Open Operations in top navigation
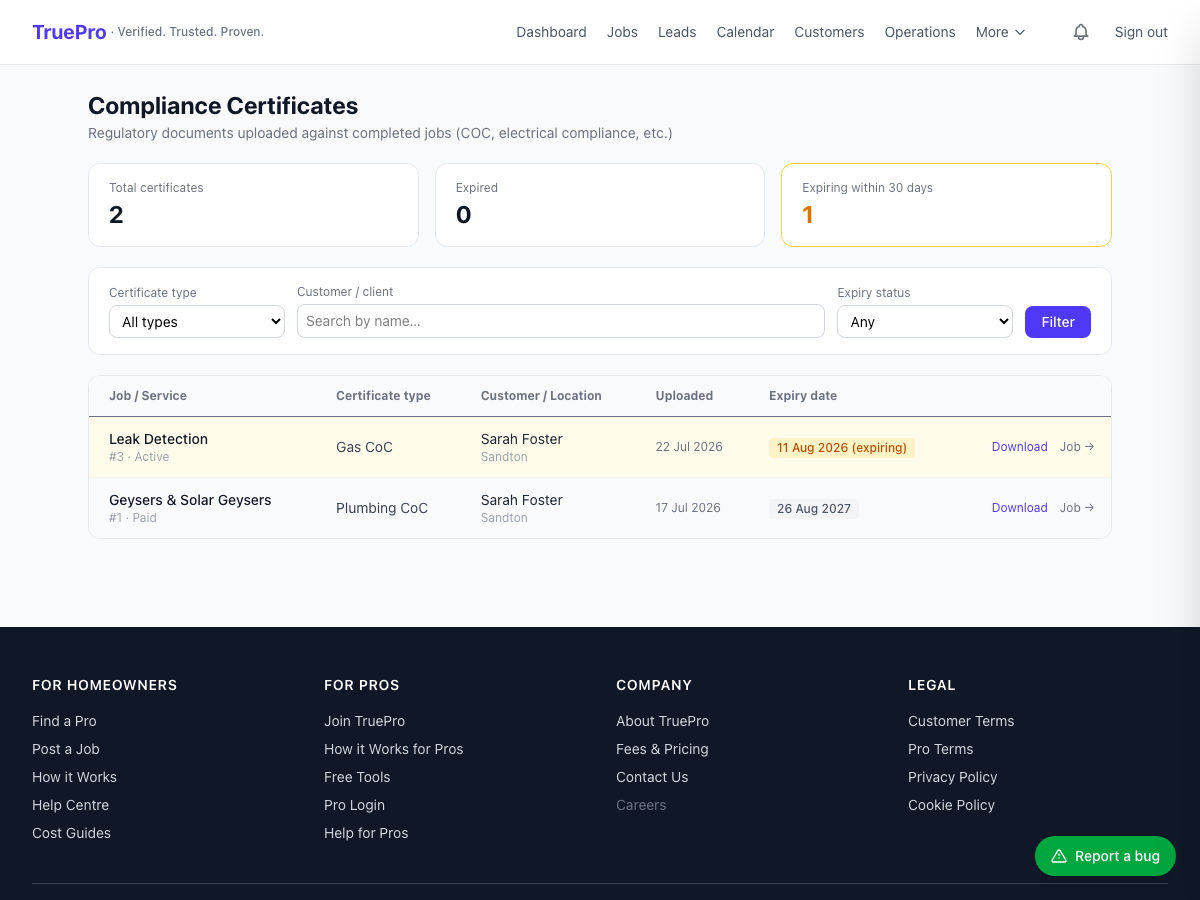 [920, 32]
